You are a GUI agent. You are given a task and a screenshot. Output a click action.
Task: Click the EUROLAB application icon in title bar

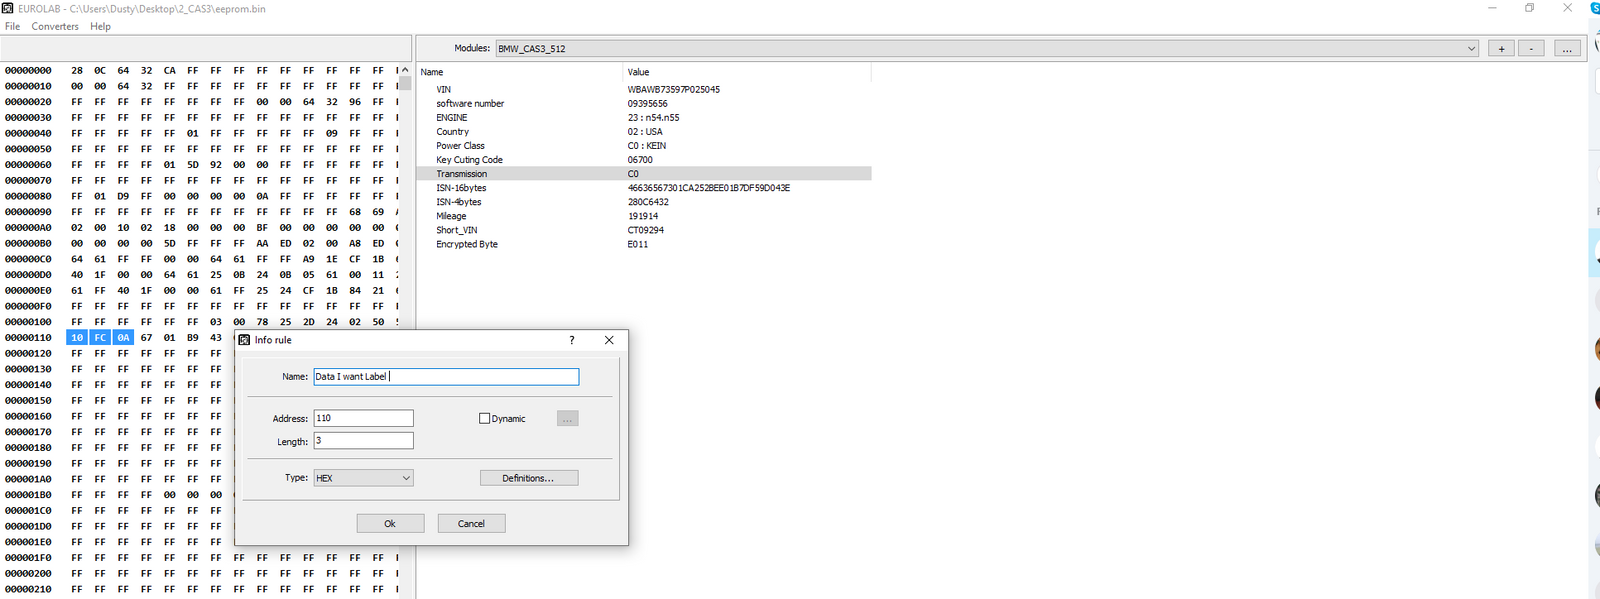pyautogui.click(x=8, y=8)
